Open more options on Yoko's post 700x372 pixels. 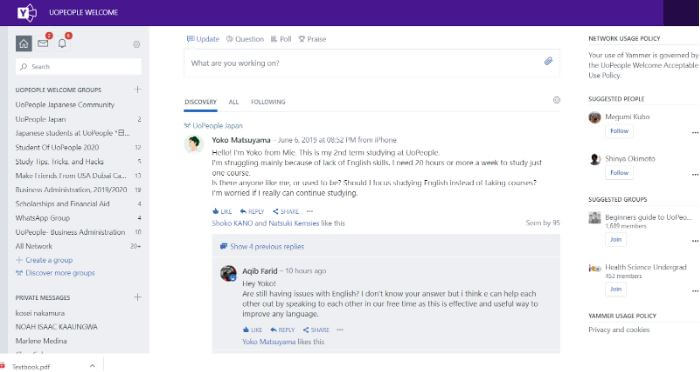[x=310, y=211]
